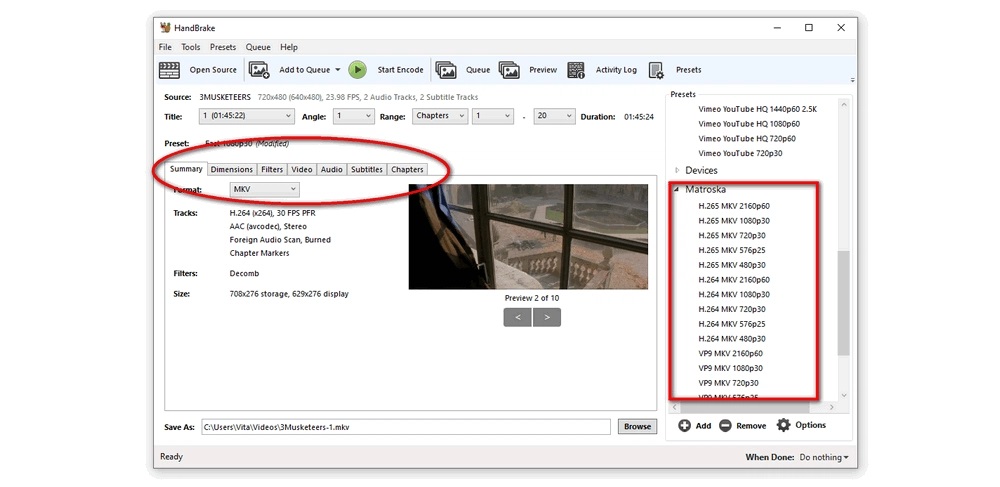Click the Start Encode label

[x=401, y=70]
